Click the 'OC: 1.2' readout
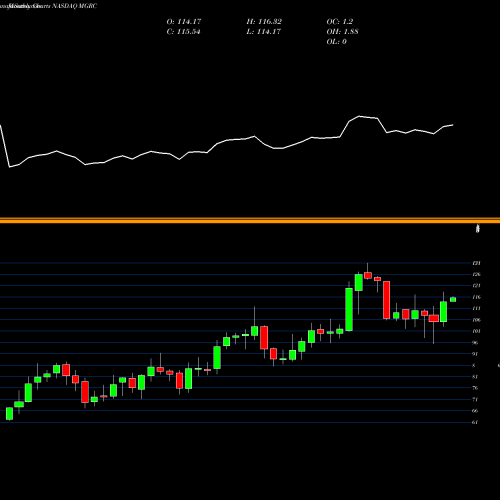This screenshot has height=500, width=500. click(x=340, y=22)
